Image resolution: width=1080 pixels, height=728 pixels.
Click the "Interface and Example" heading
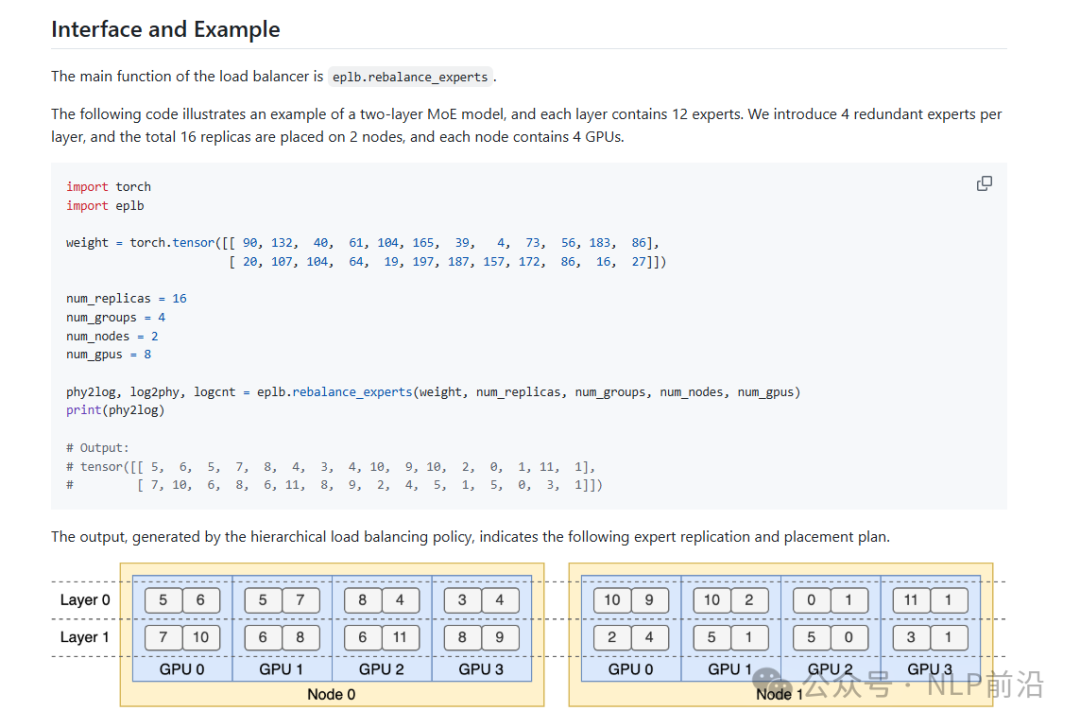coord(165,29)
